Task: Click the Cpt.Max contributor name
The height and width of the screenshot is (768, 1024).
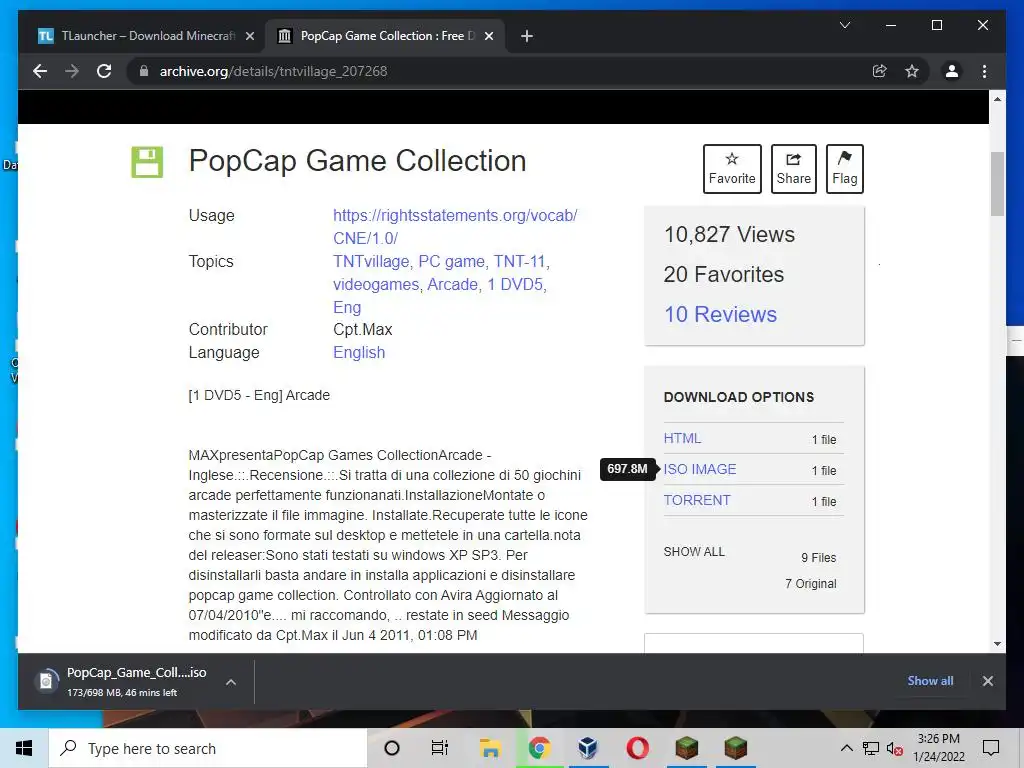Action: 362,329
